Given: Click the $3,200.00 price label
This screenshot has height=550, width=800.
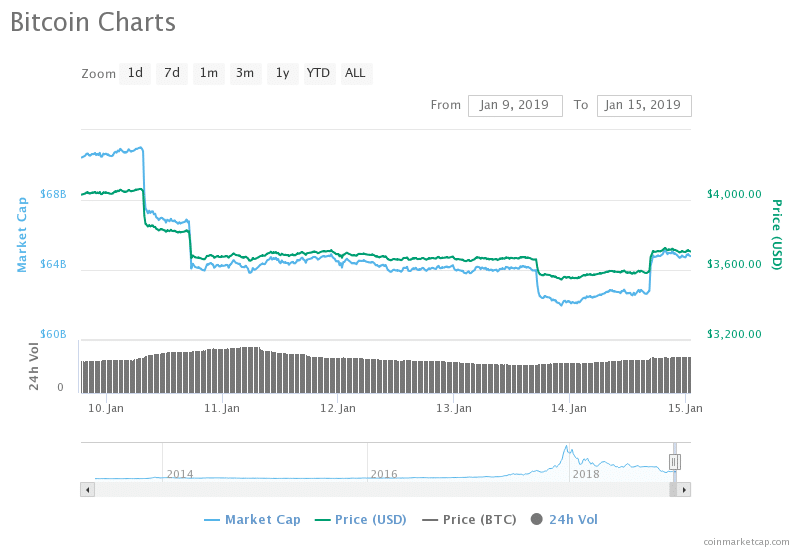Looking at the screenshot, I should coord(734,334).
